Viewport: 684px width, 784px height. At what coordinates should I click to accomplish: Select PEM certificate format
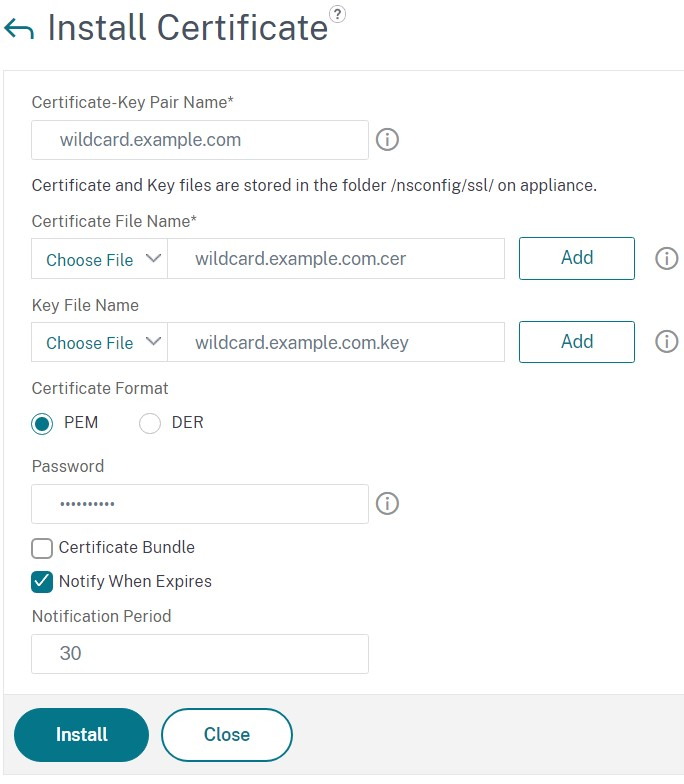[42, 423]
